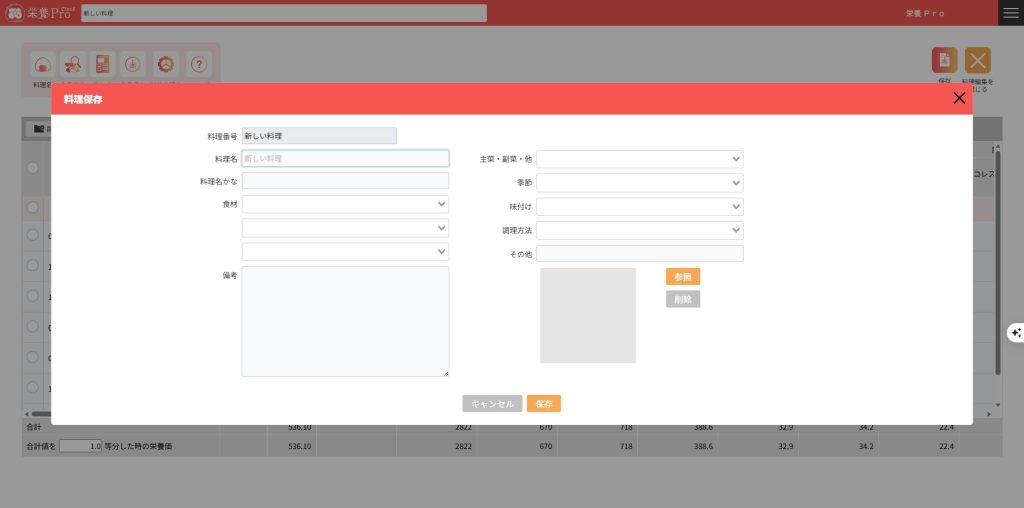
Task: Open the gear wheel settings toolbar icon
Action: (166, 65)
